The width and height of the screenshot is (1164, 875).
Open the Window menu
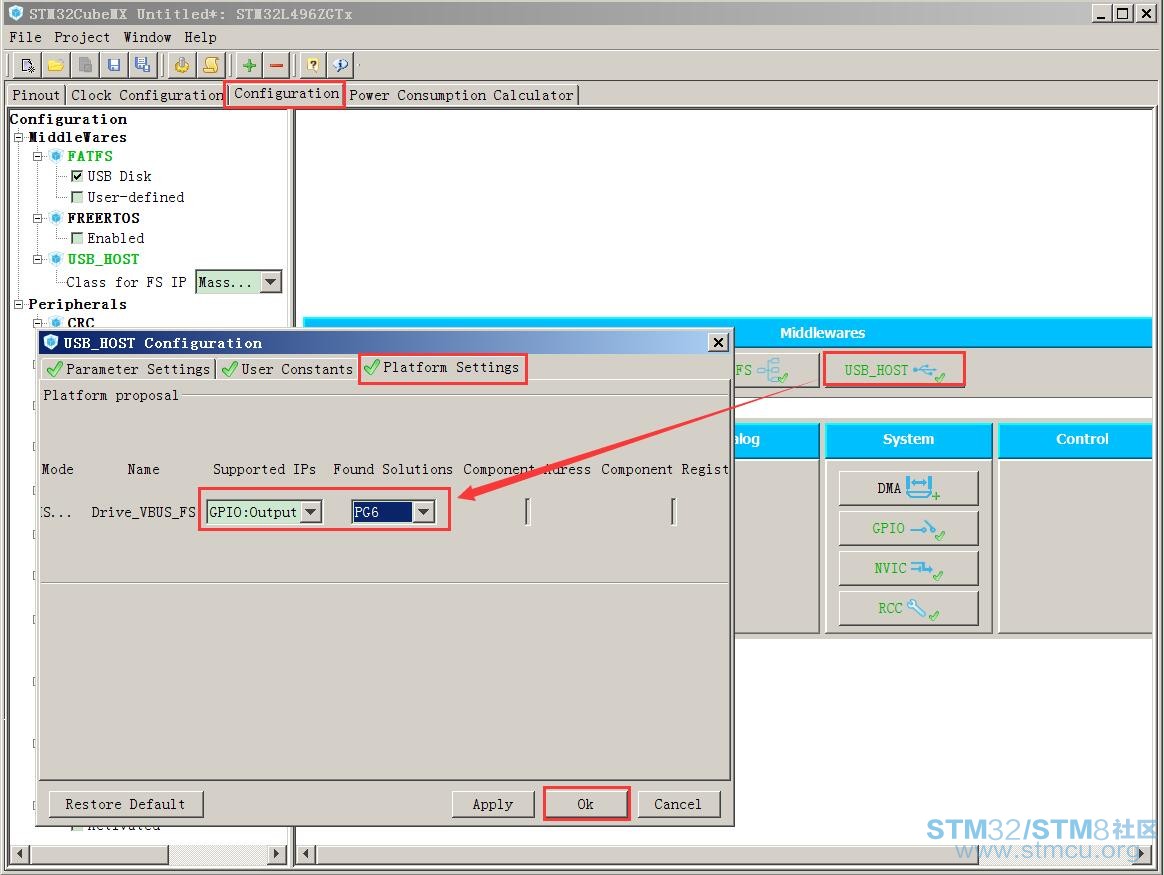(x=147, y=37)
